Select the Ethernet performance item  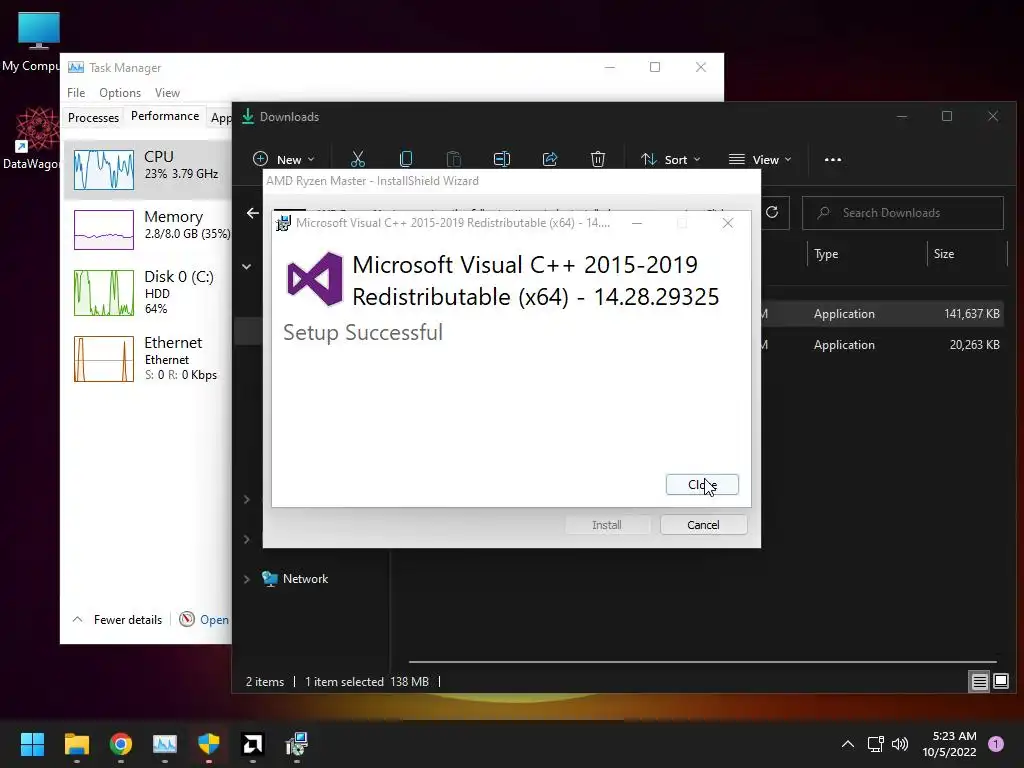click(148, 359)
